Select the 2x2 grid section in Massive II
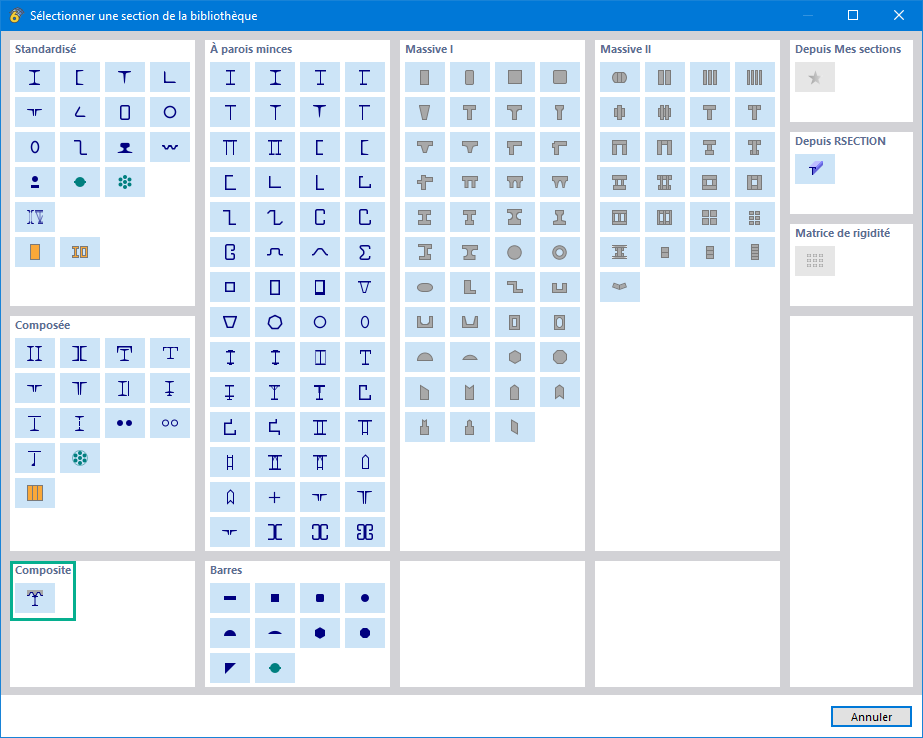This screenshot has width=923, height=738. click(709, 217)
